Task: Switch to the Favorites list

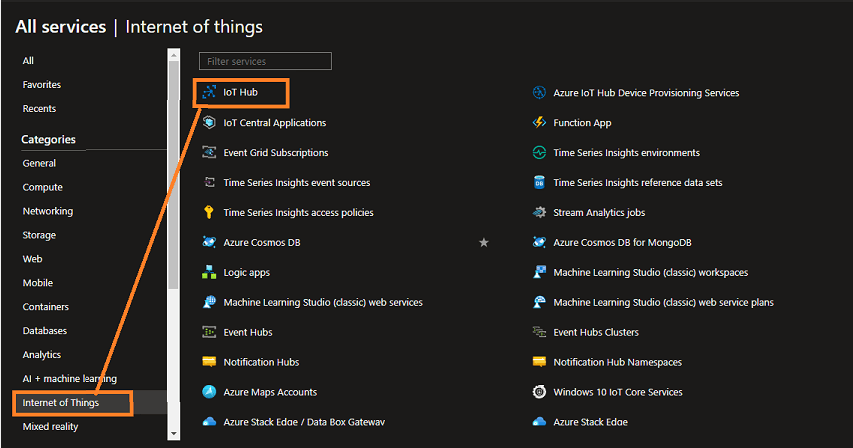Action: (42, 85)
